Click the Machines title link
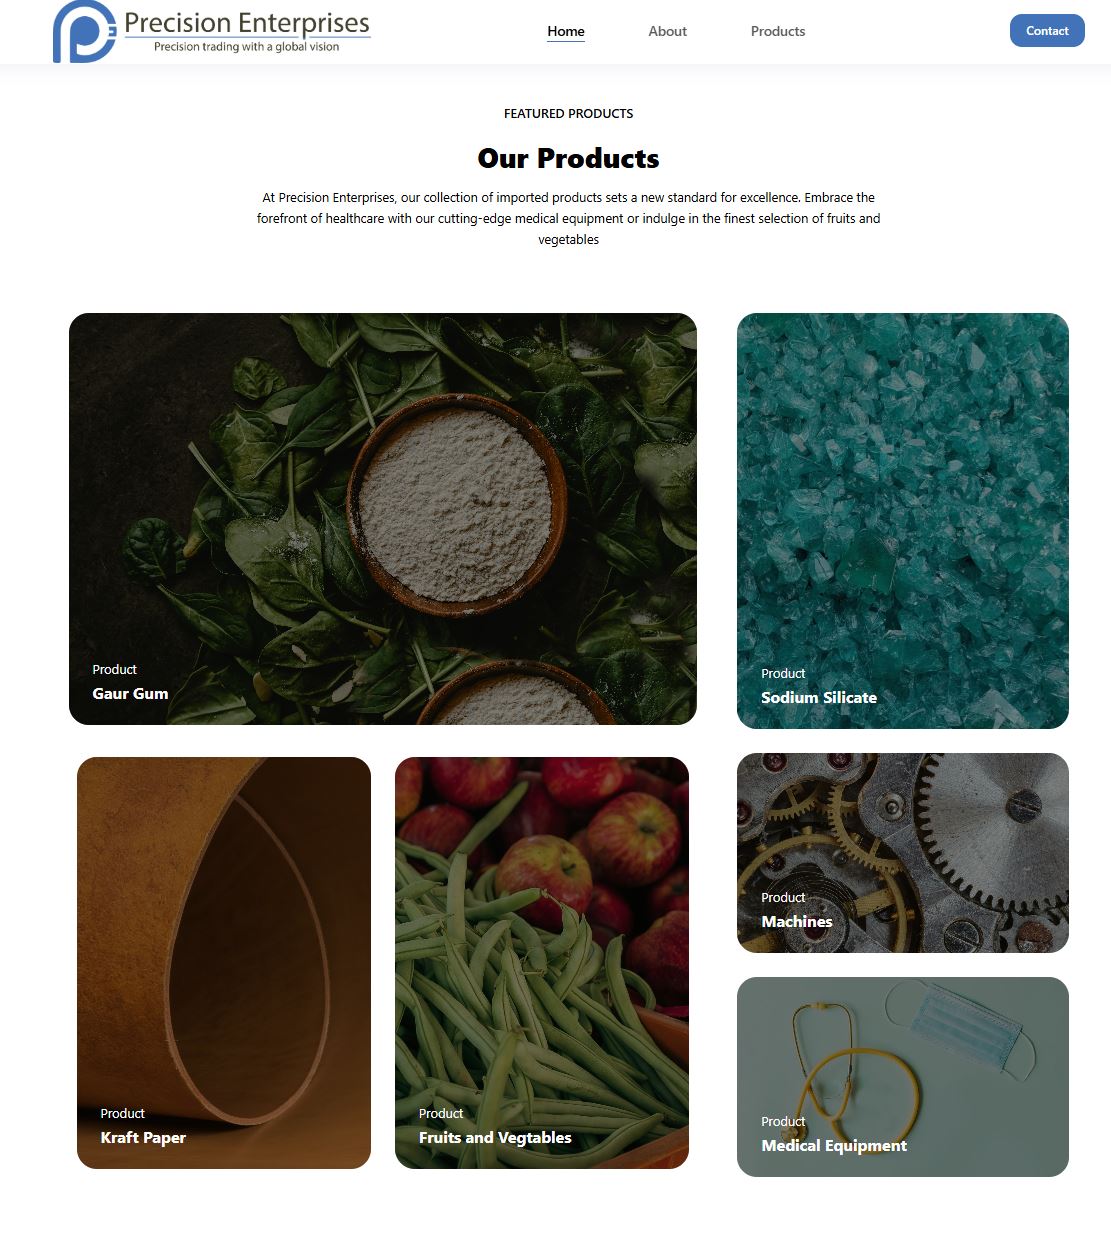This screenshot has height=1240, width=1111. click(x=797, y=922)
